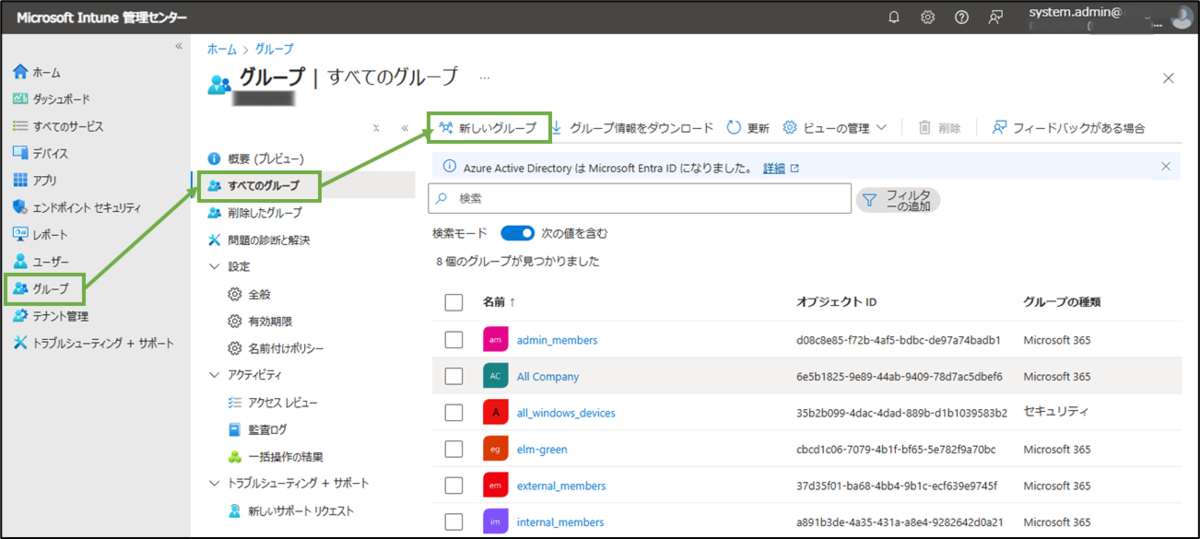The height and width of the screenshot is (539, 1200).
Task: Open すべてのサービス in the sidebar
Action: click(58, 126)
